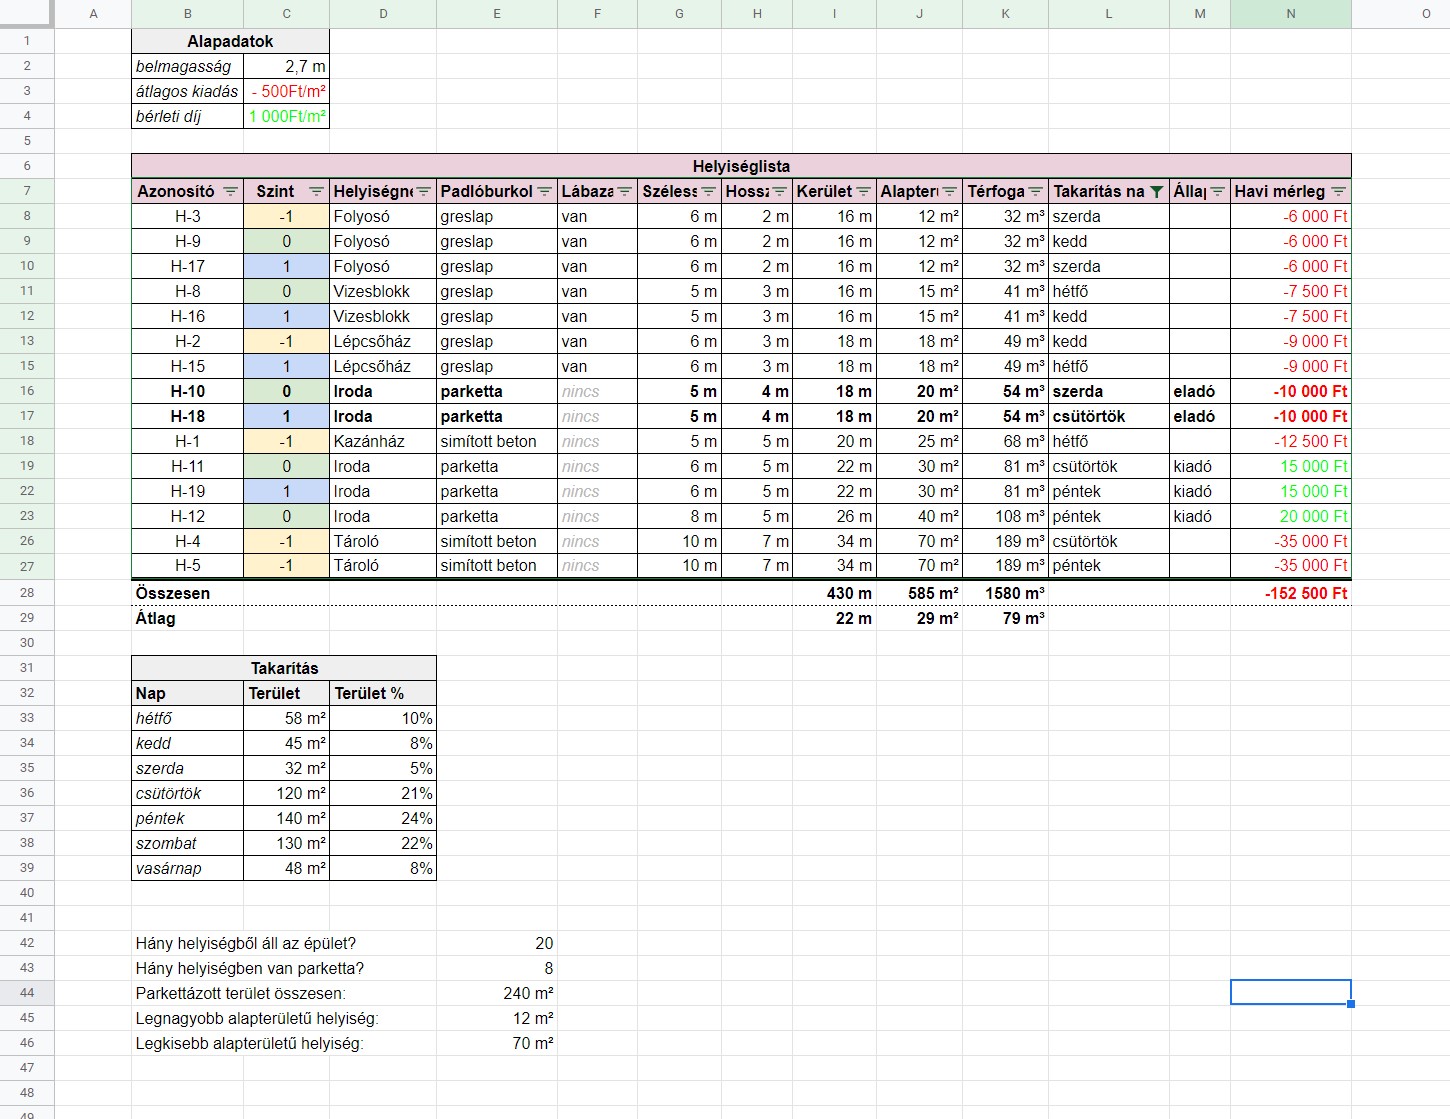Open the Alapterület filter dropdown
The width and height of the screenshot is (1450, 1119).
tap(949, 191)
